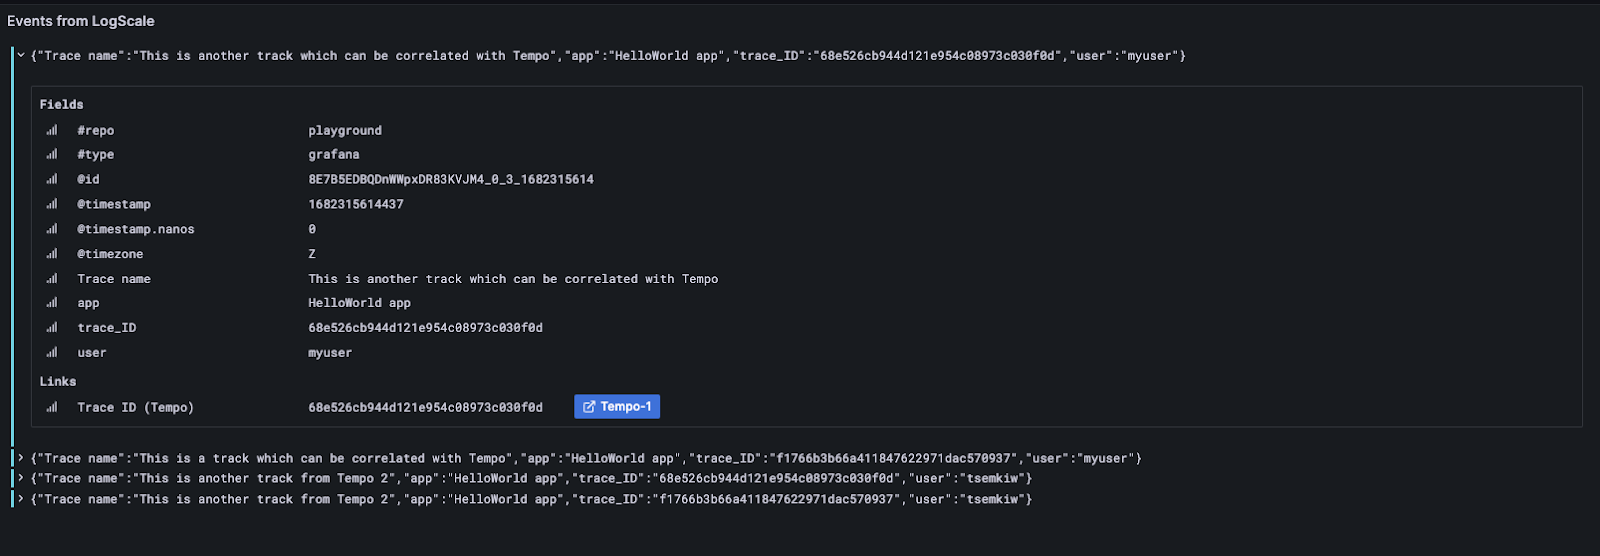Image resolution: width=1600 pixels, height=556 pixels.
Task: Show ad-hoc statistics icon for @id field
Action: [x=52, y=179]
